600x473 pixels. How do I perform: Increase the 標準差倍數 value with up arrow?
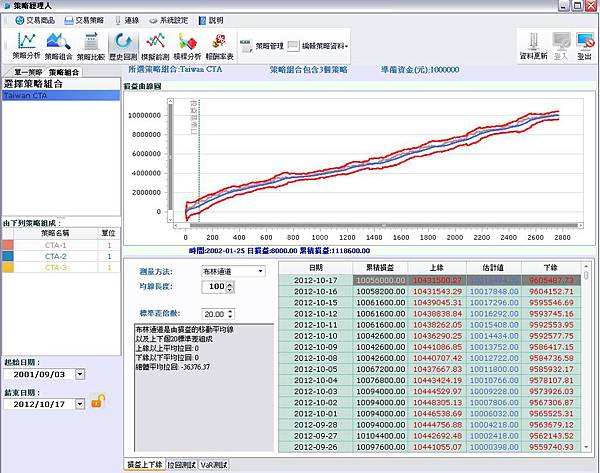[x=230, y=312]
